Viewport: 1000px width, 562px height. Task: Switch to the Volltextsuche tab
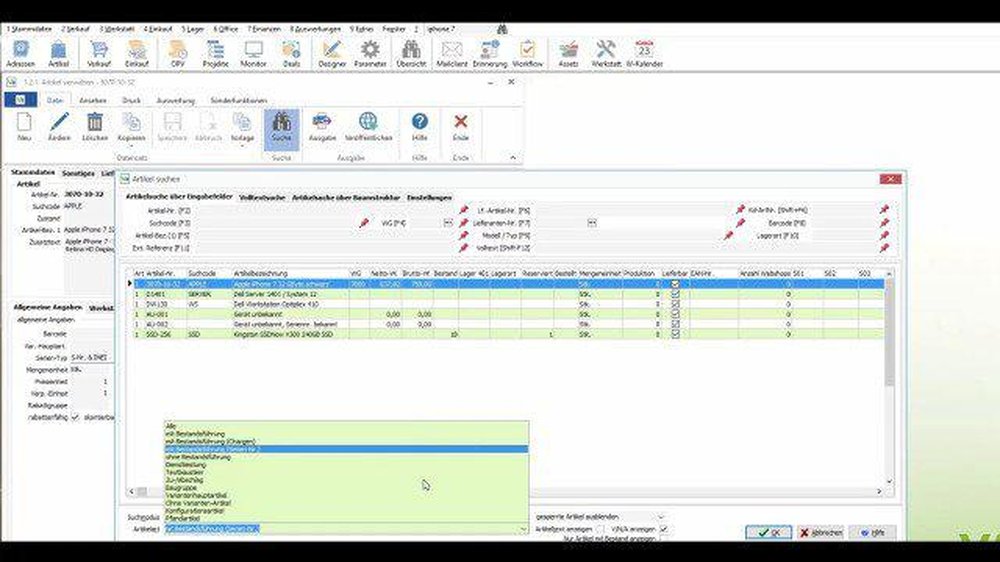click(262, 198)
